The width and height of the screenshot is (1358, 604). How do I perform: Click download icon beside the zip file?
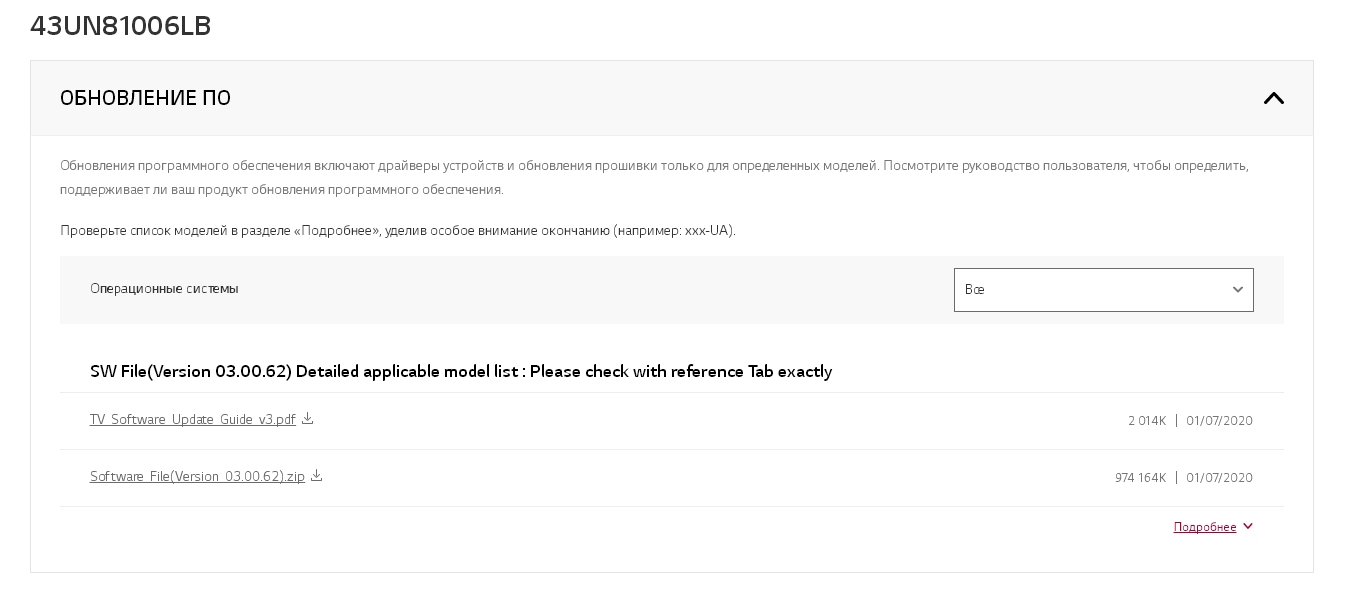(x=317, y=476)
